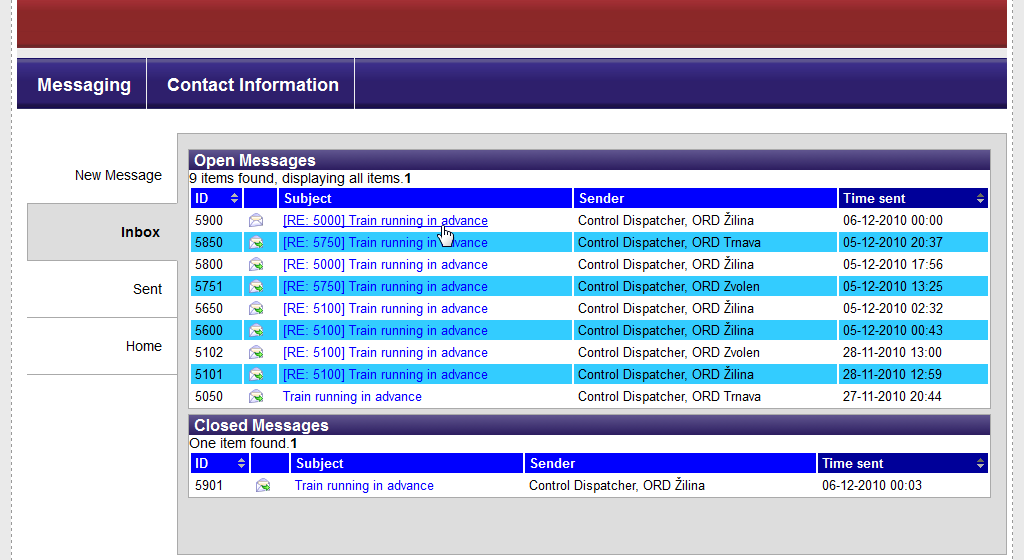
Task: Click the envelope icon for message 5751
Action: (256, 287)
